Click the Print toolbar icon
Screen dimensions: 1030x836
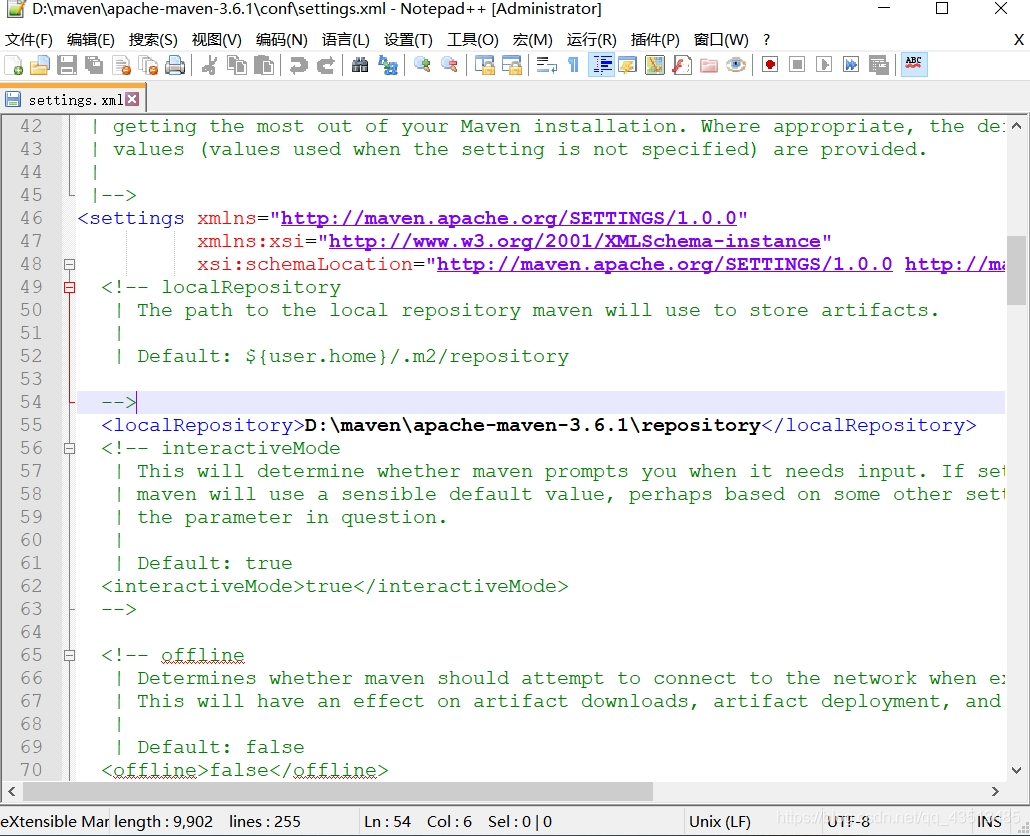(175, 66)
